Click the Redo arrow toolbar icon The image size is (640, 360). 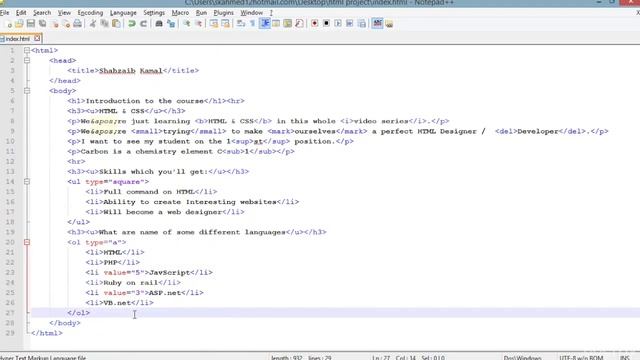(143, 24)
